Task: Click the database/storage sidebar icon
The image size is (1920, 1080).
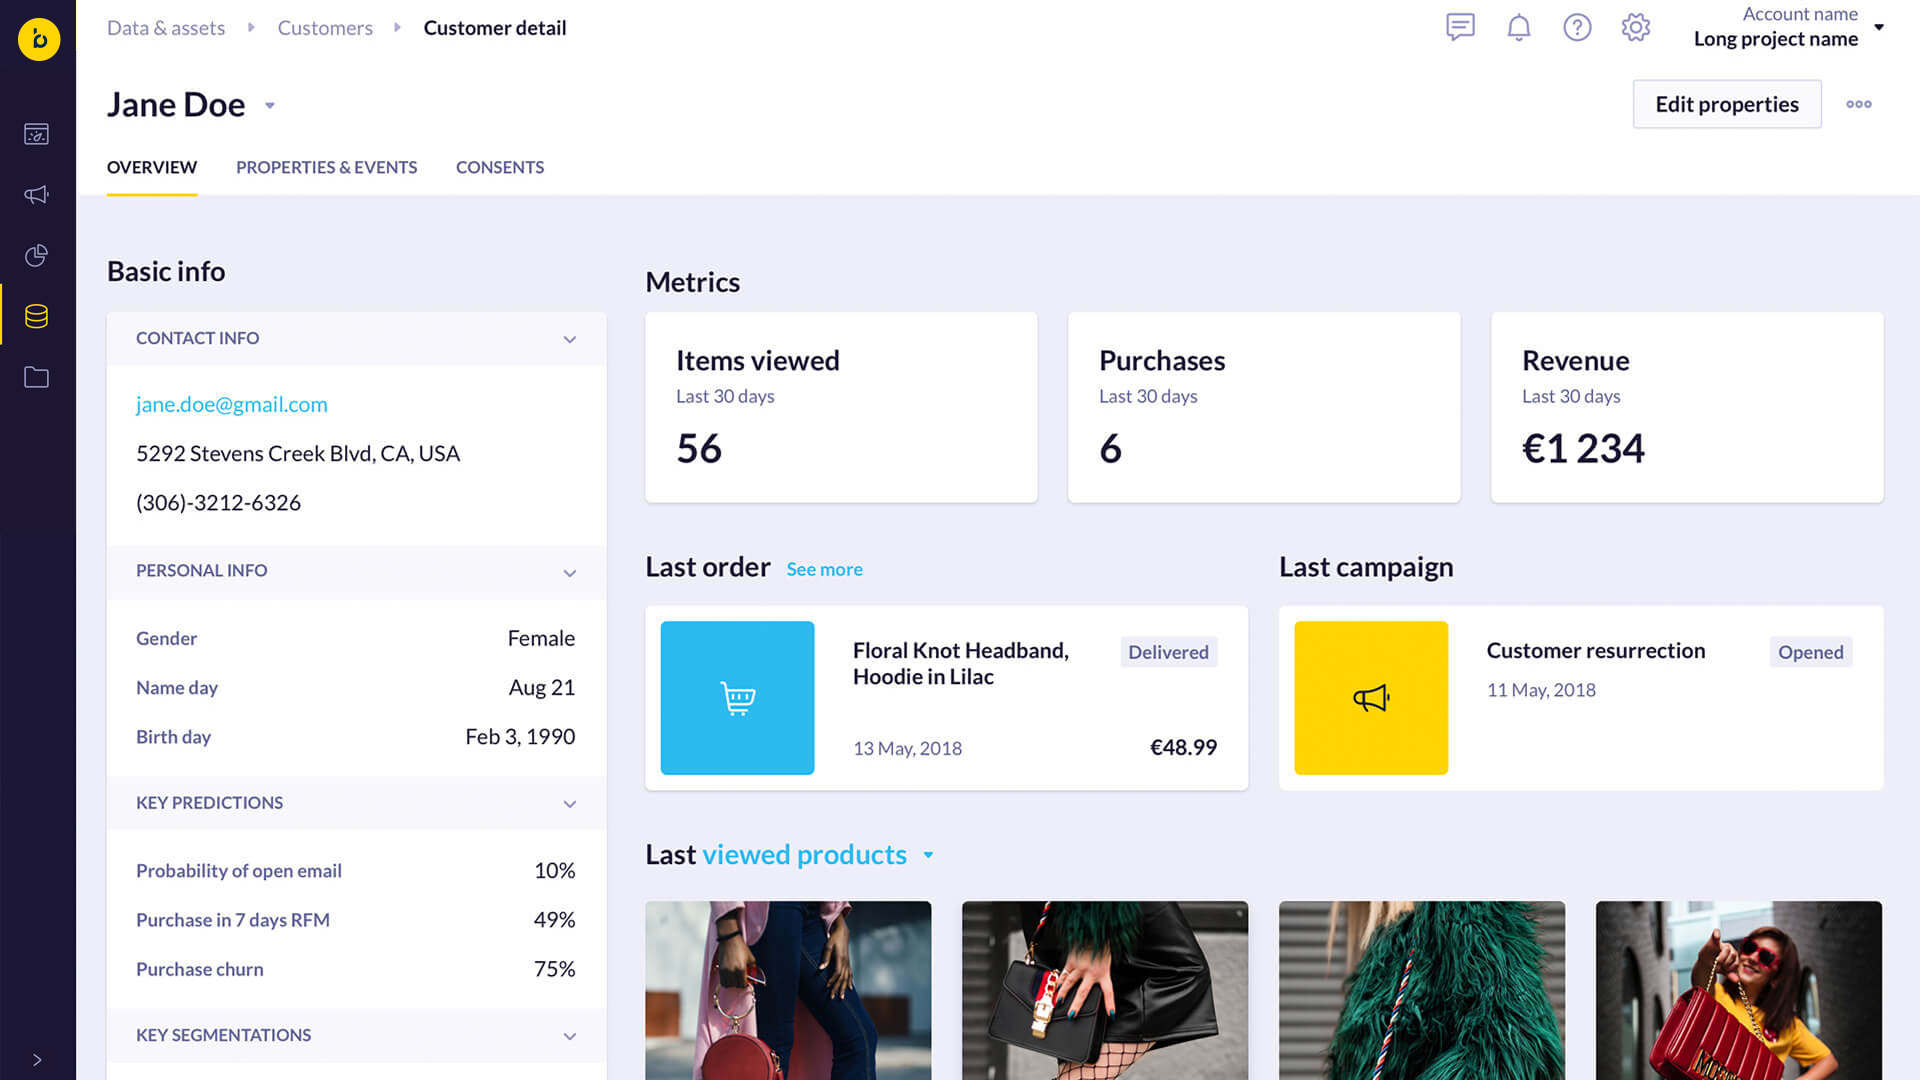Action: (x=37, y=315)
